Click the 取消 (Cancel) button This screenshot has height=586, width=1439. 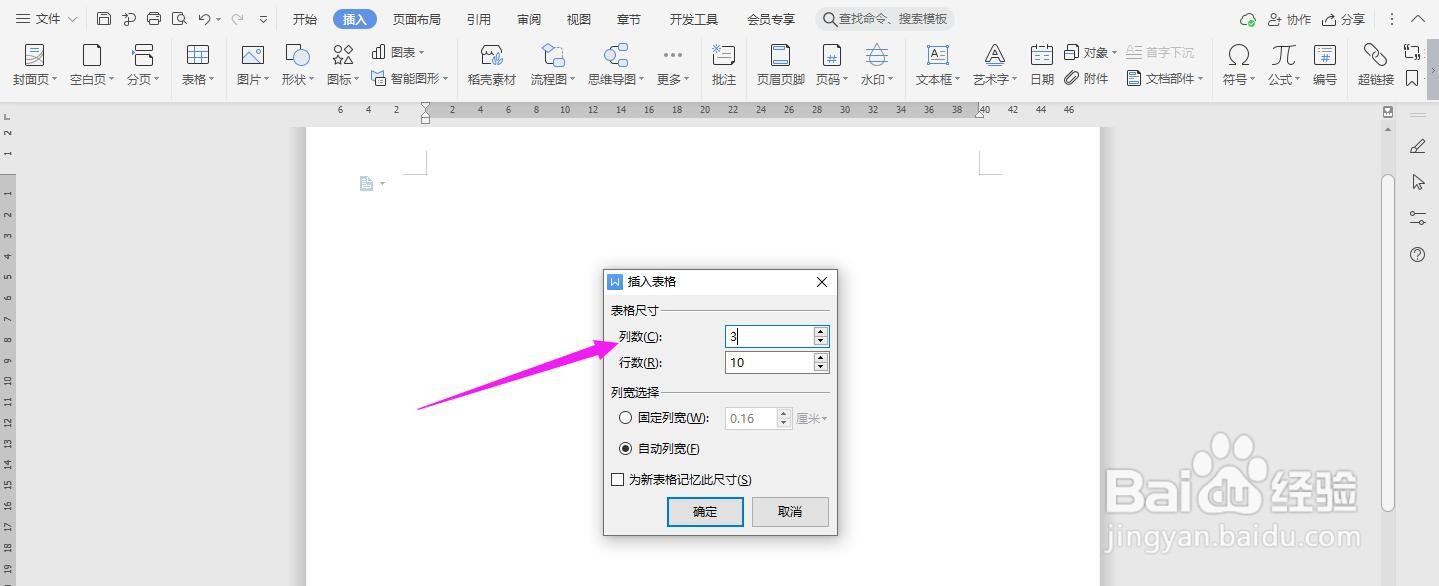tap(790, 511)
